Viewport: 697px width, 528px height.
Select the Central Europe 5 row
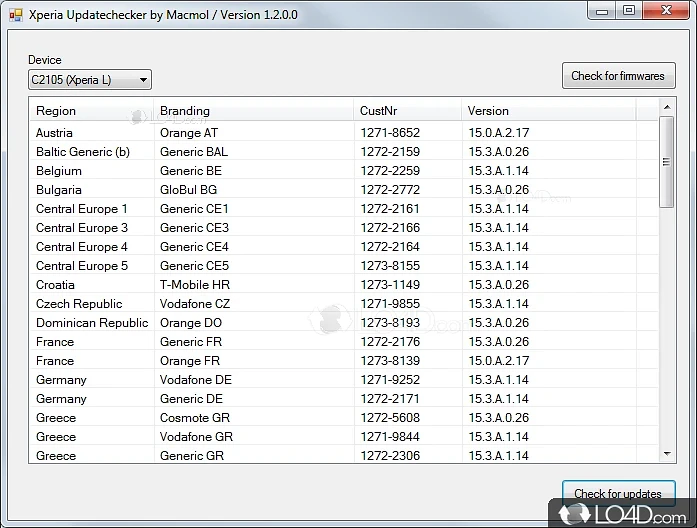344,266
